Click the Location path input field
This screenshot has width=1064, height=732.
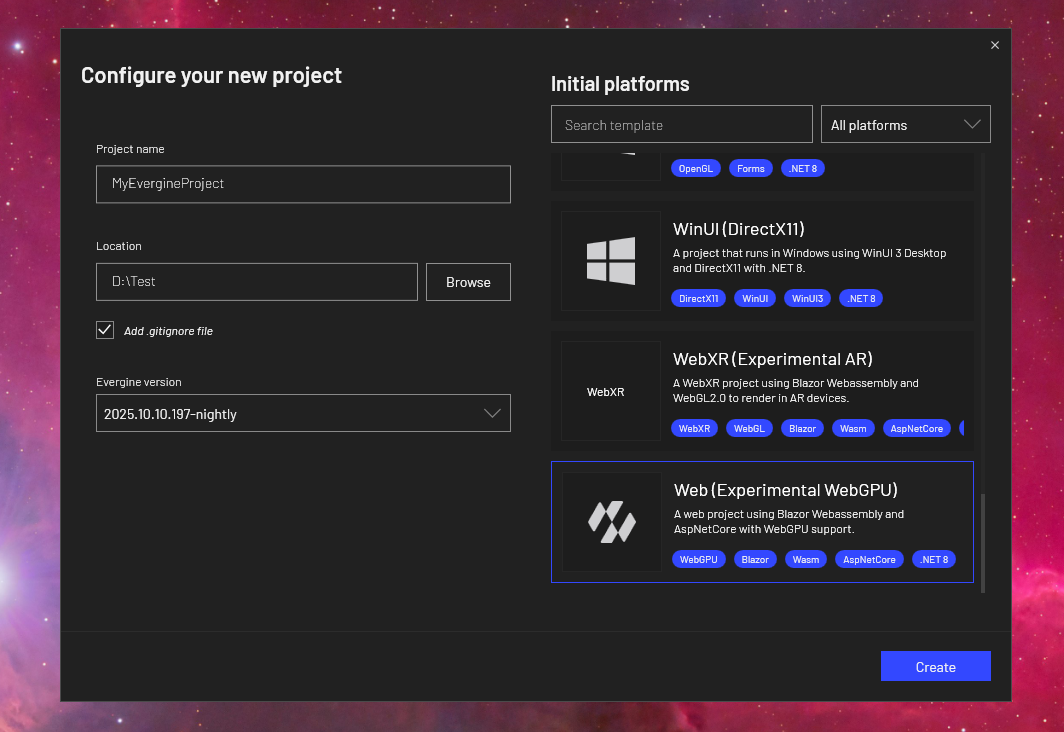(256, 282)
